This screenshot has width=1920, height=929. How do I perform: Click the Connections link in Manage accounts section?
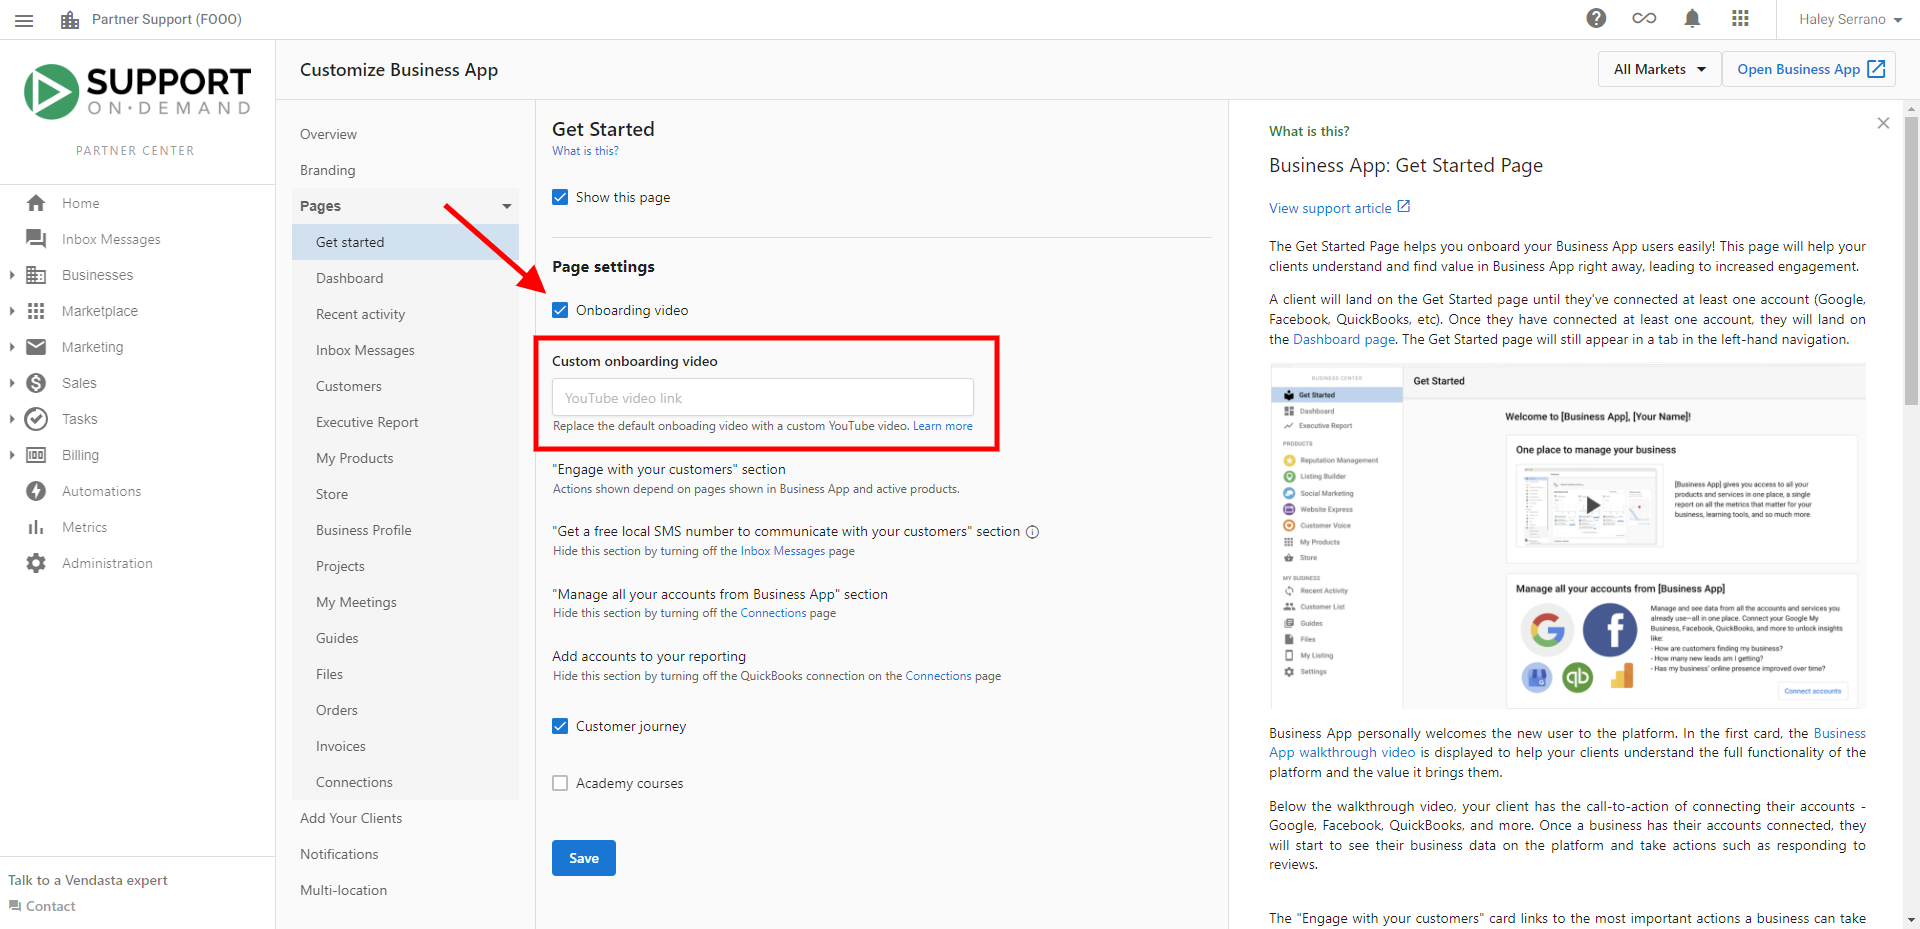(773, 613)
